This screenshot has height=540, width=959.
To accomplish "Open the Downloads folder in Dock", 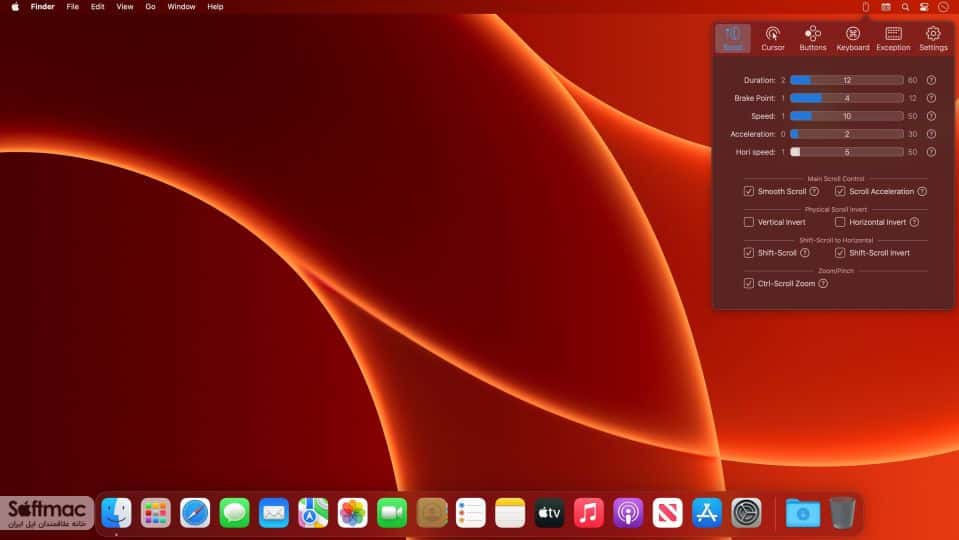I will tap(803, 512).
